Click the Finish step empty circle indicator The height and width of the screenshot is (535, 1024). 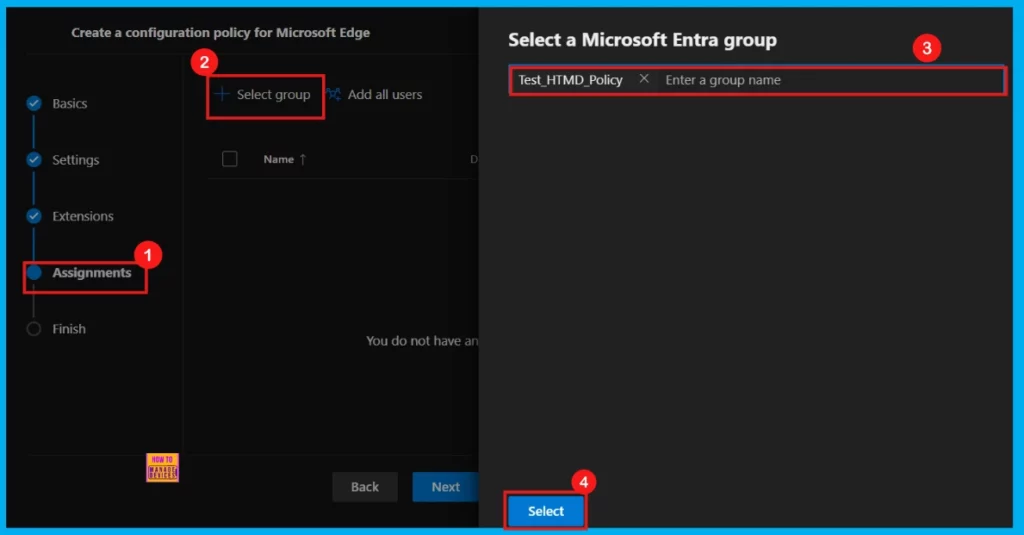click(x=34, y=329)
